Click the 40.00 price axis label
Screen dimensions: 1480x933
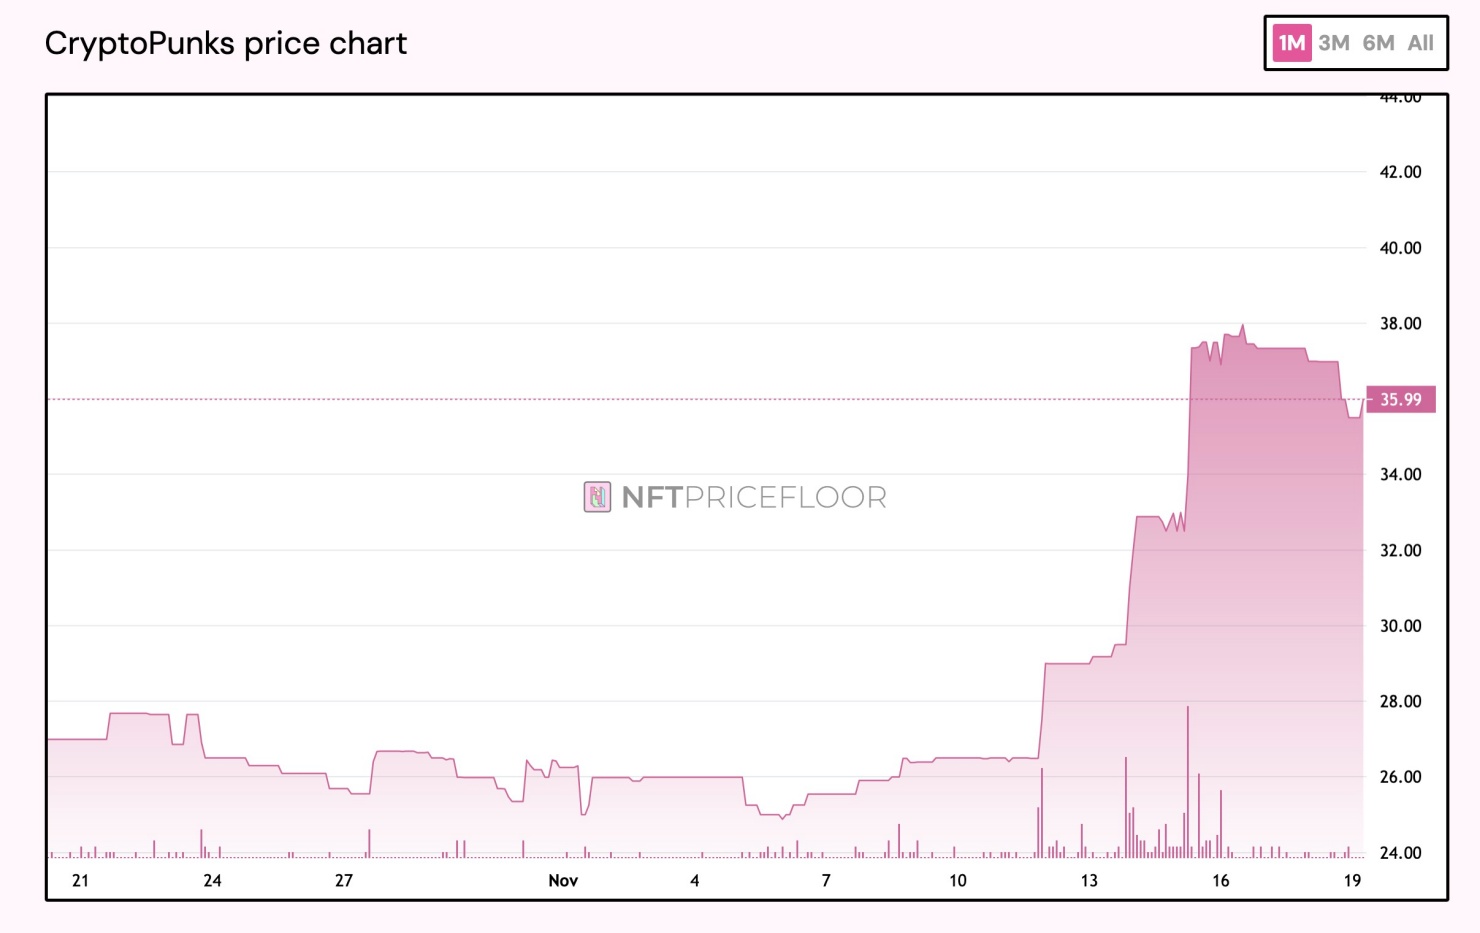pyautogui.click(x=1400, y=248)
